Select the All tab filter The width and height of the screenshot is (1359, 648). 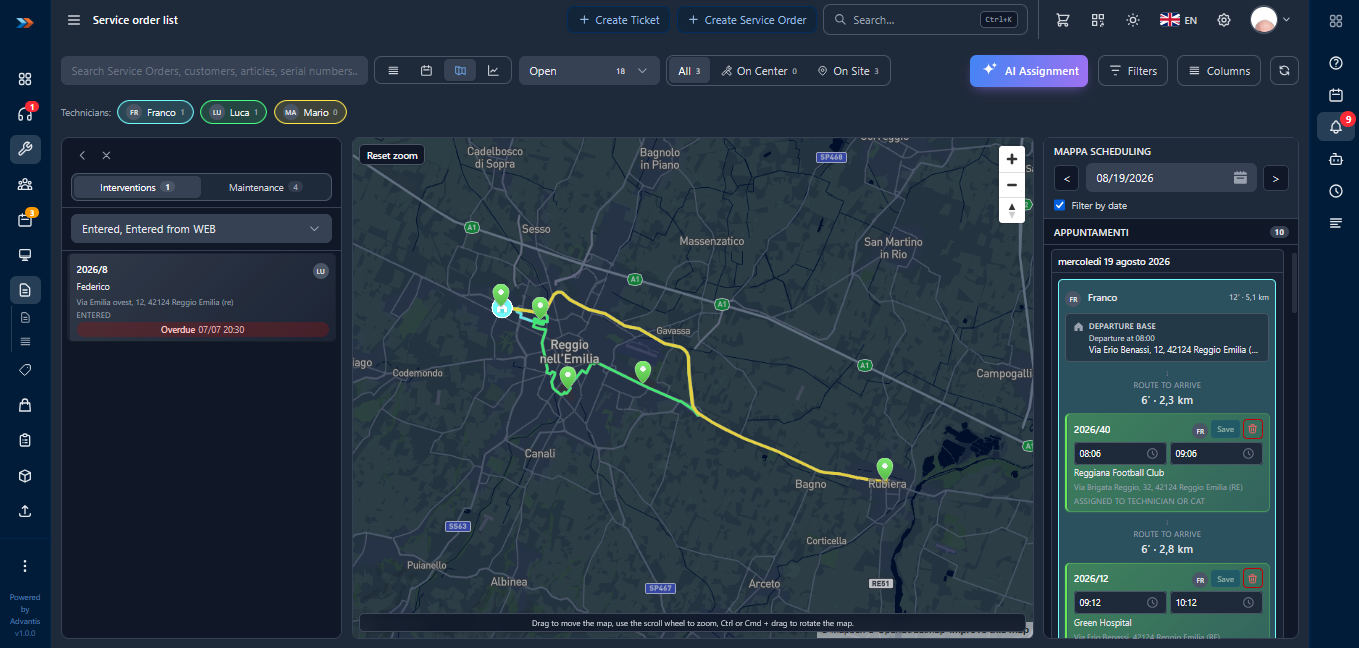[x=689, y=71]
